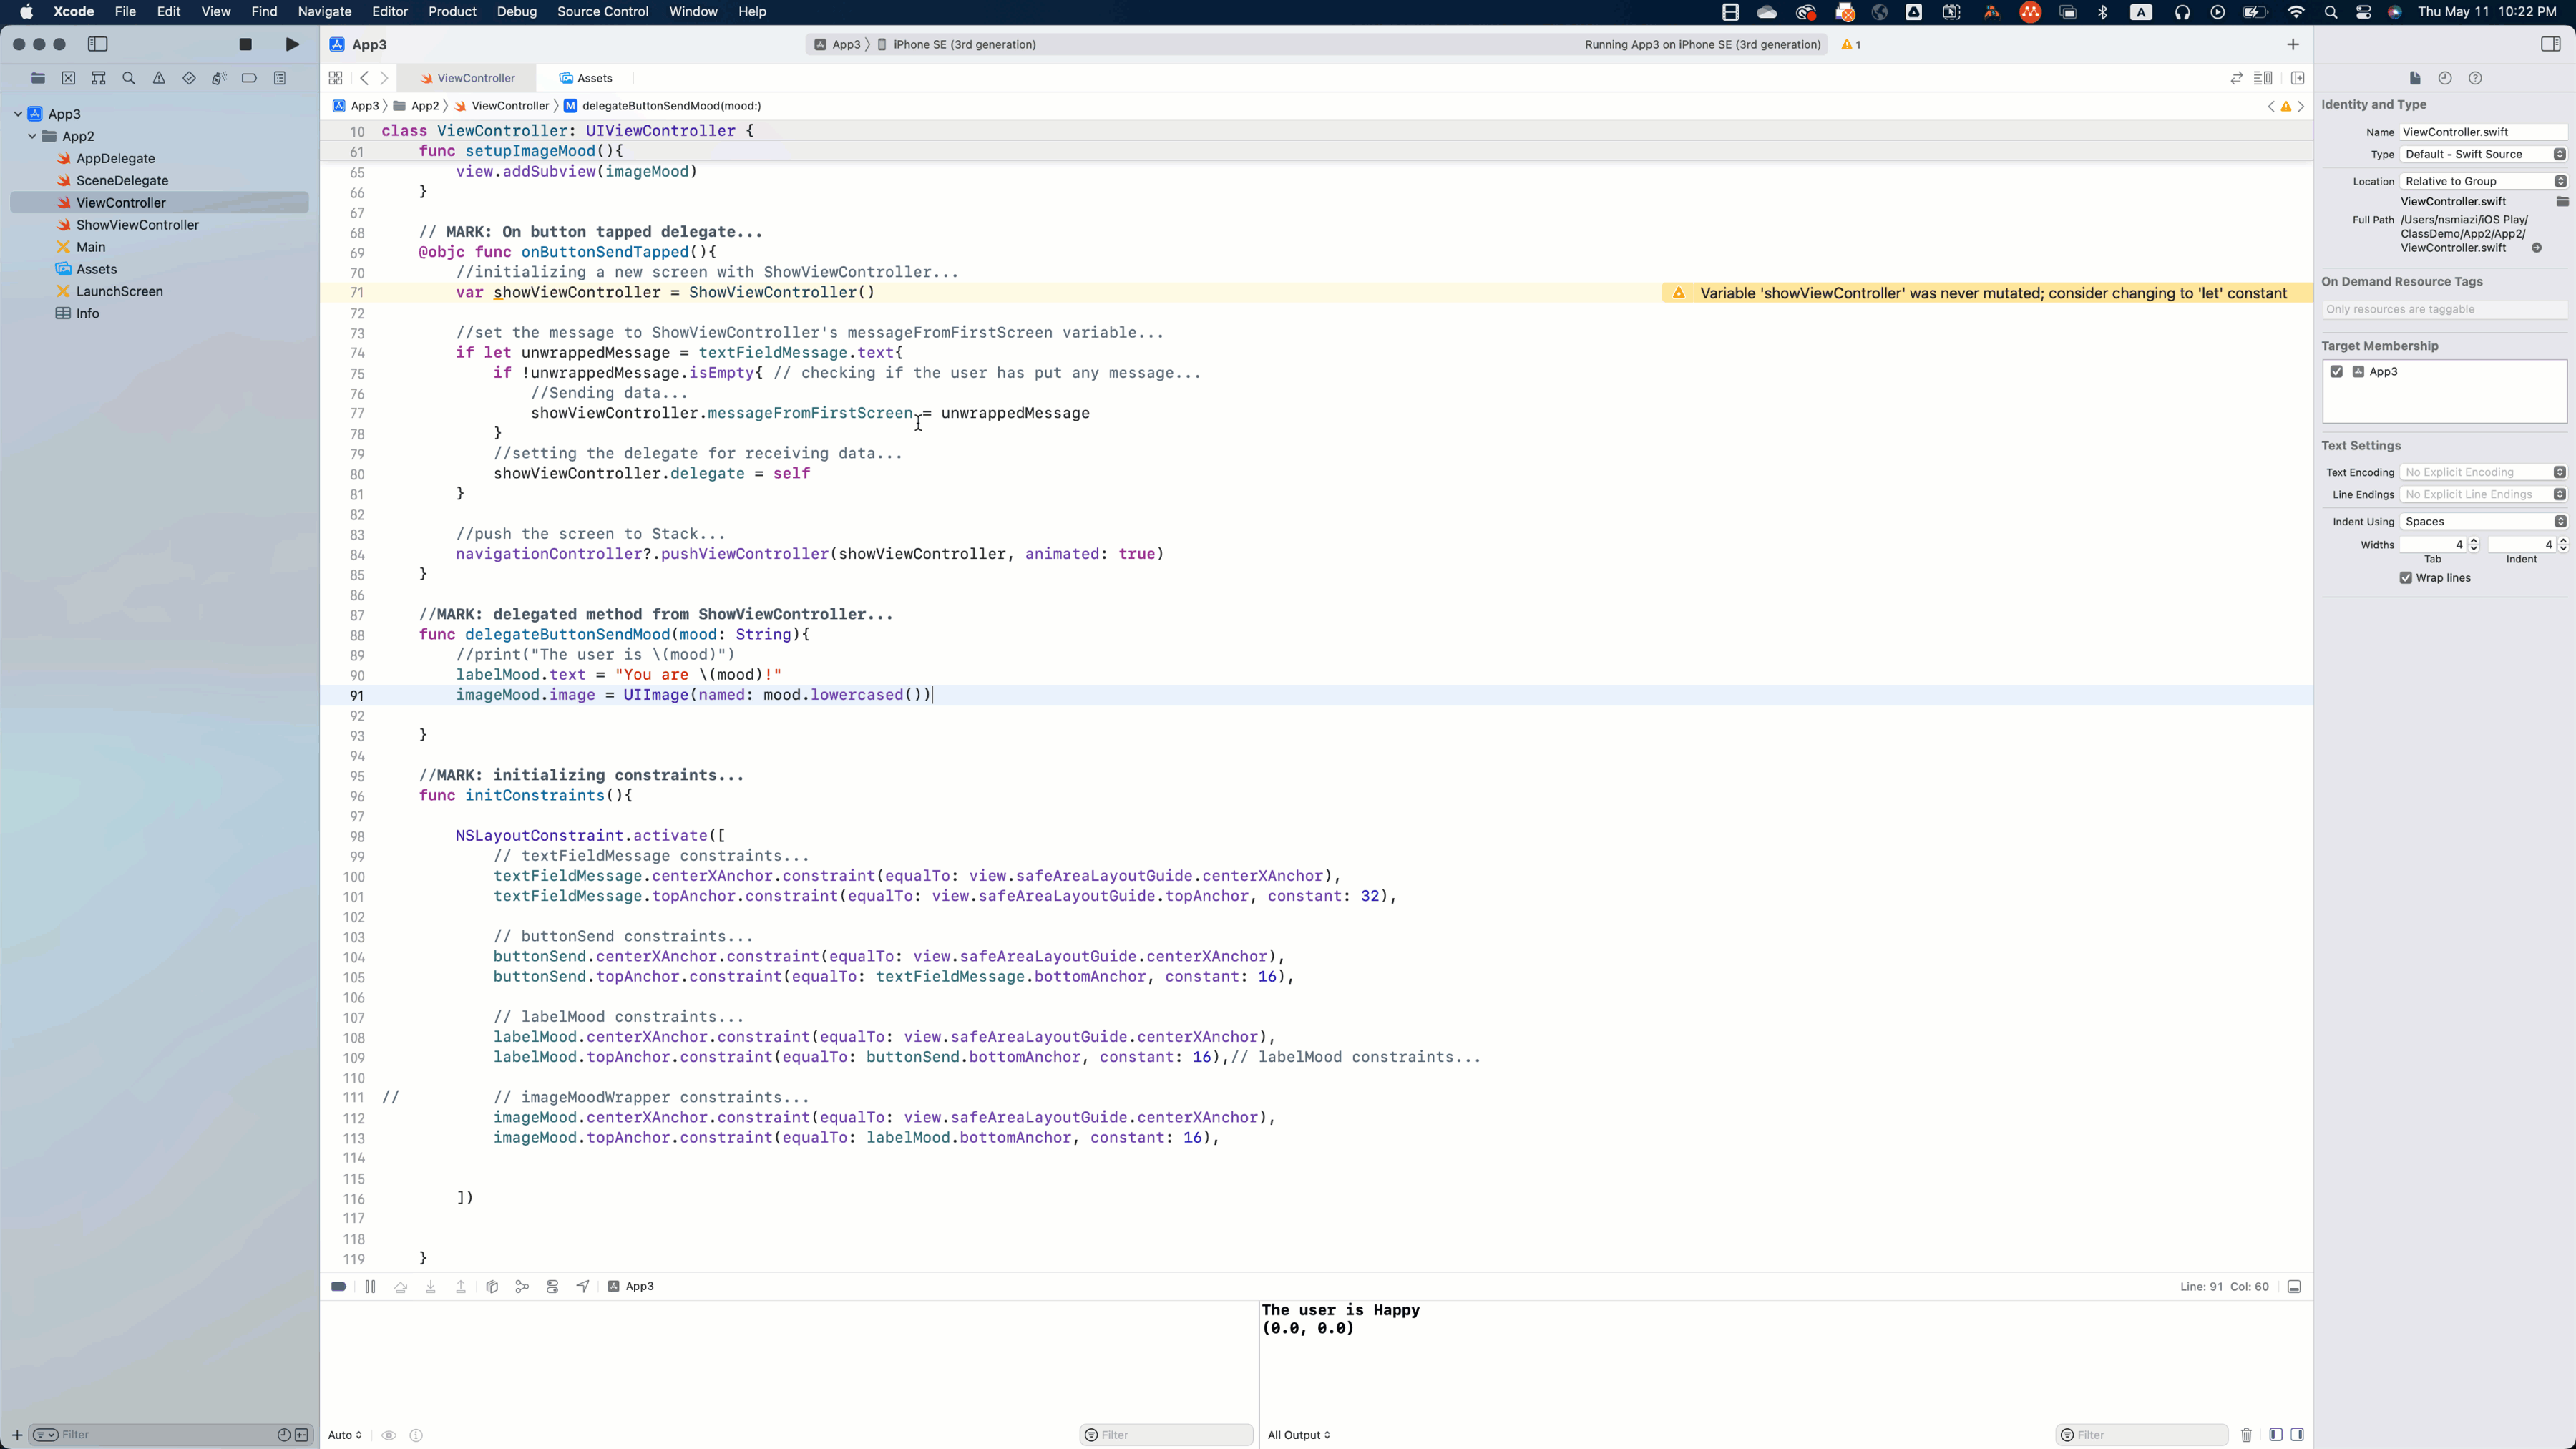Open the Find navigator magnifier icon
The width and height of the screenshot is (2576, 1449).
click(x=128, y=78)
